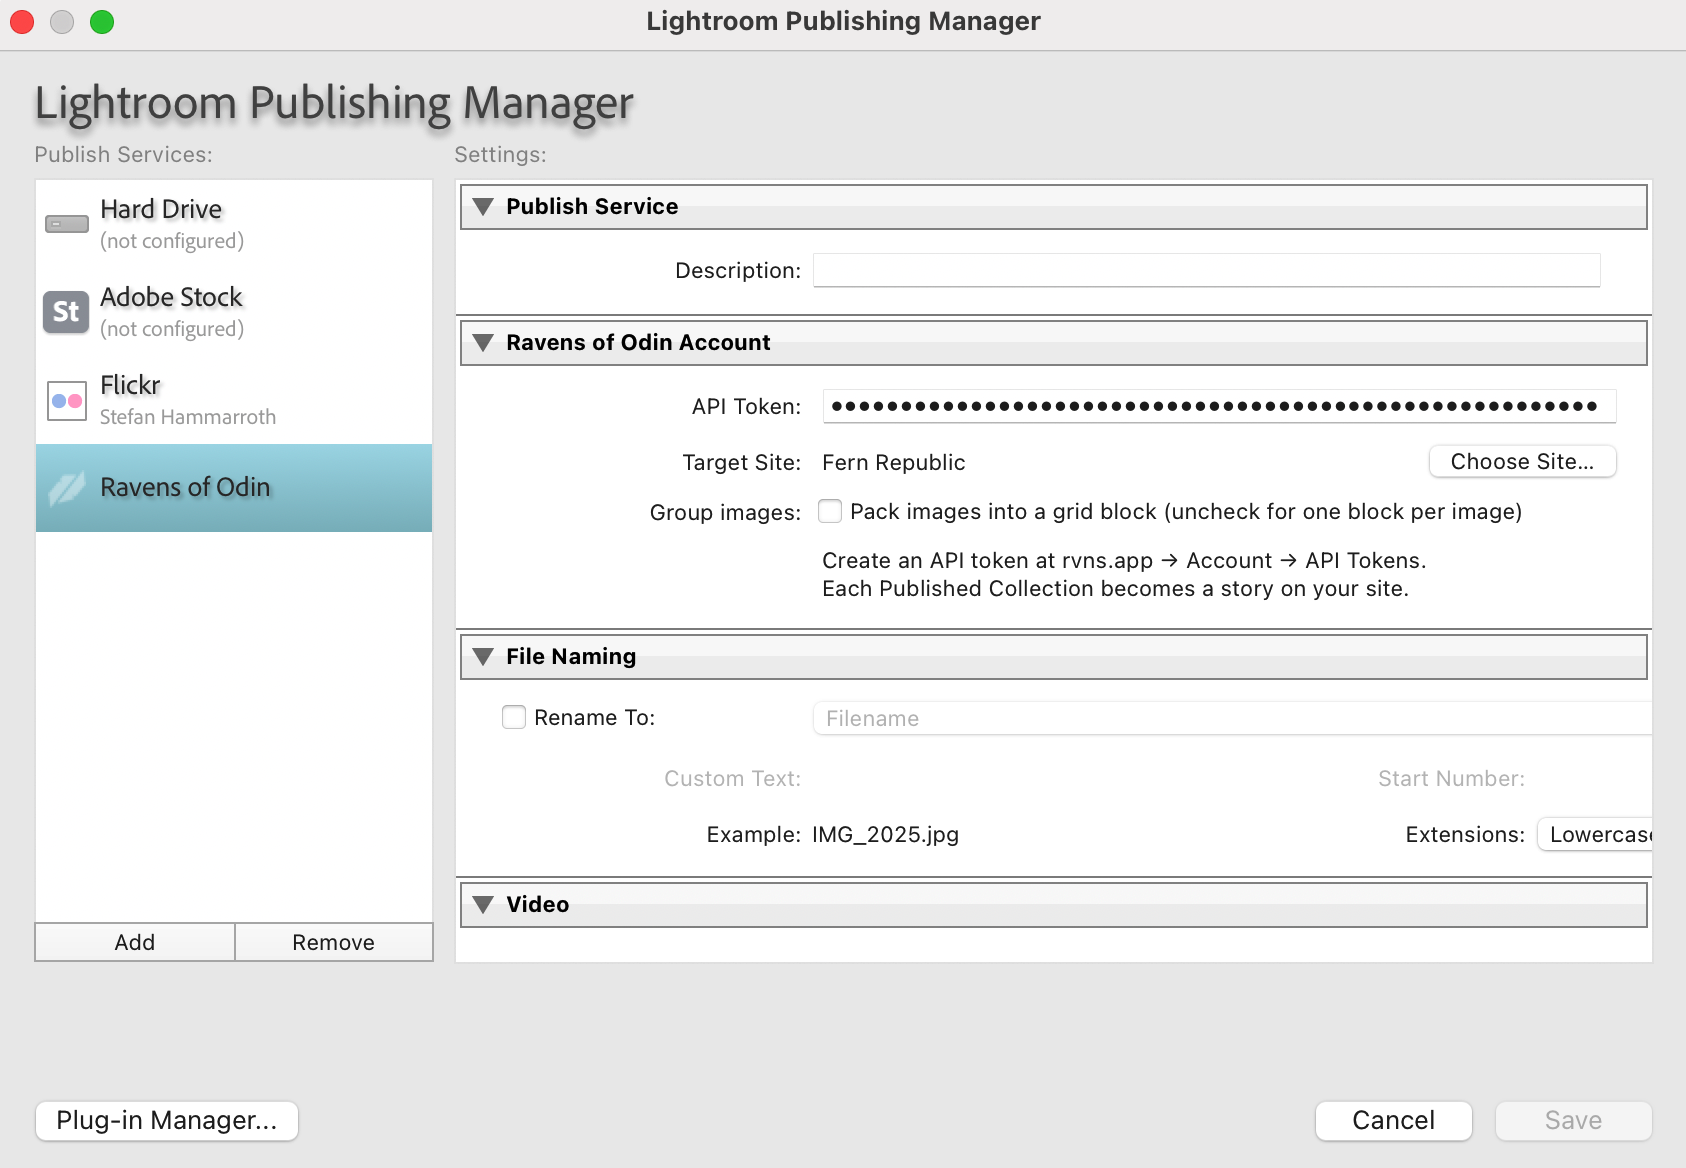This screenshot has width=1686, height=1168.
Task: Click the Ravens of Odin feather icon
Action: pos(66,487)
